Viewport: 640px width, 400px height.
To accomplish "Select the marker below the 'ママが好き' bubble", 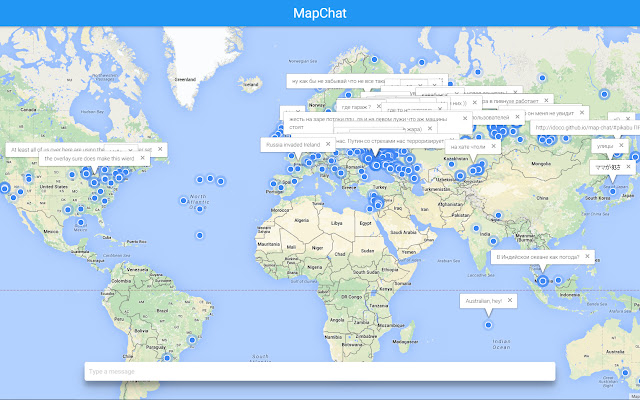I will coord(613,191).
